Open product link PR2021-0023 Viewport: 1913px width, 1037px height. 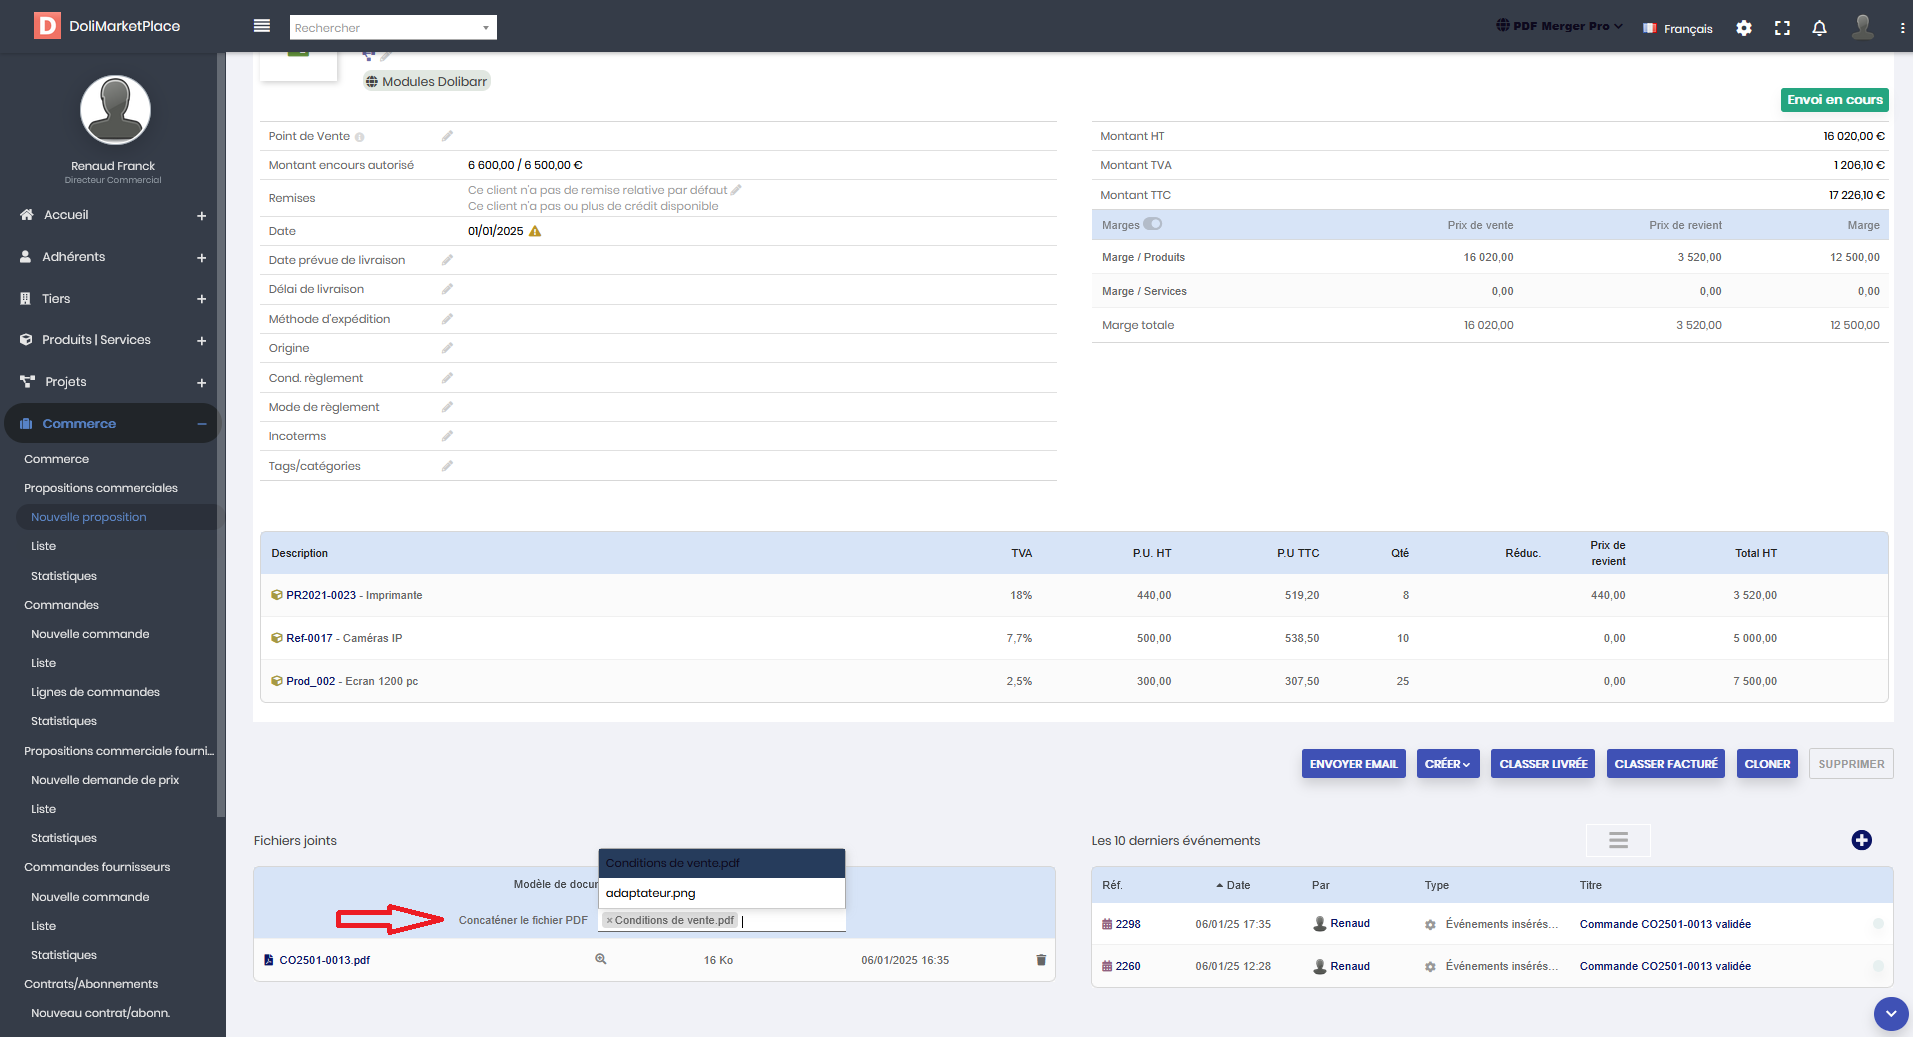point(321,595)
